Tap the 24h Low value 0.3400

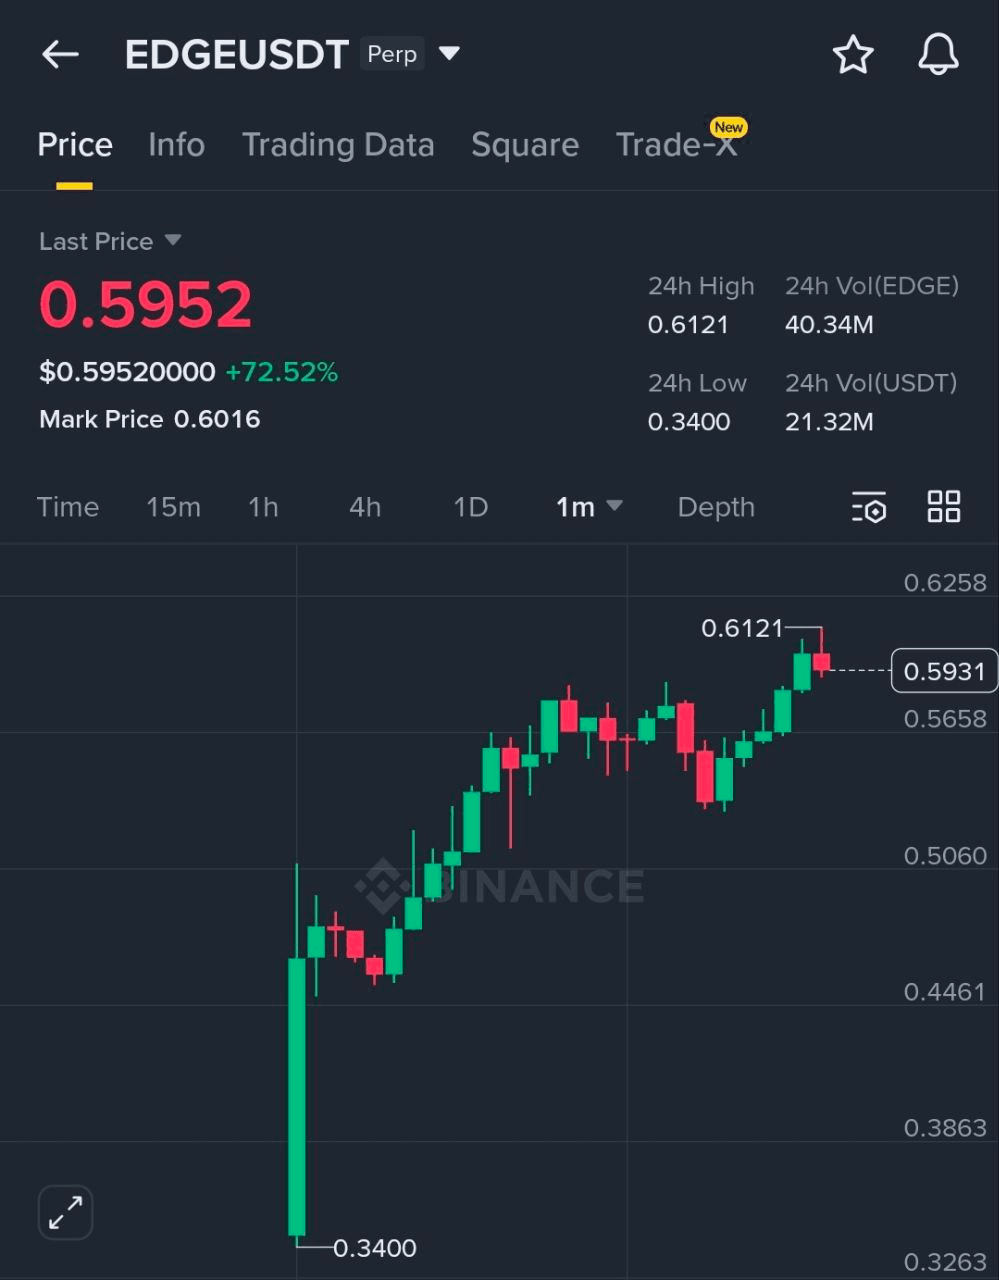[x=689, y=422]
